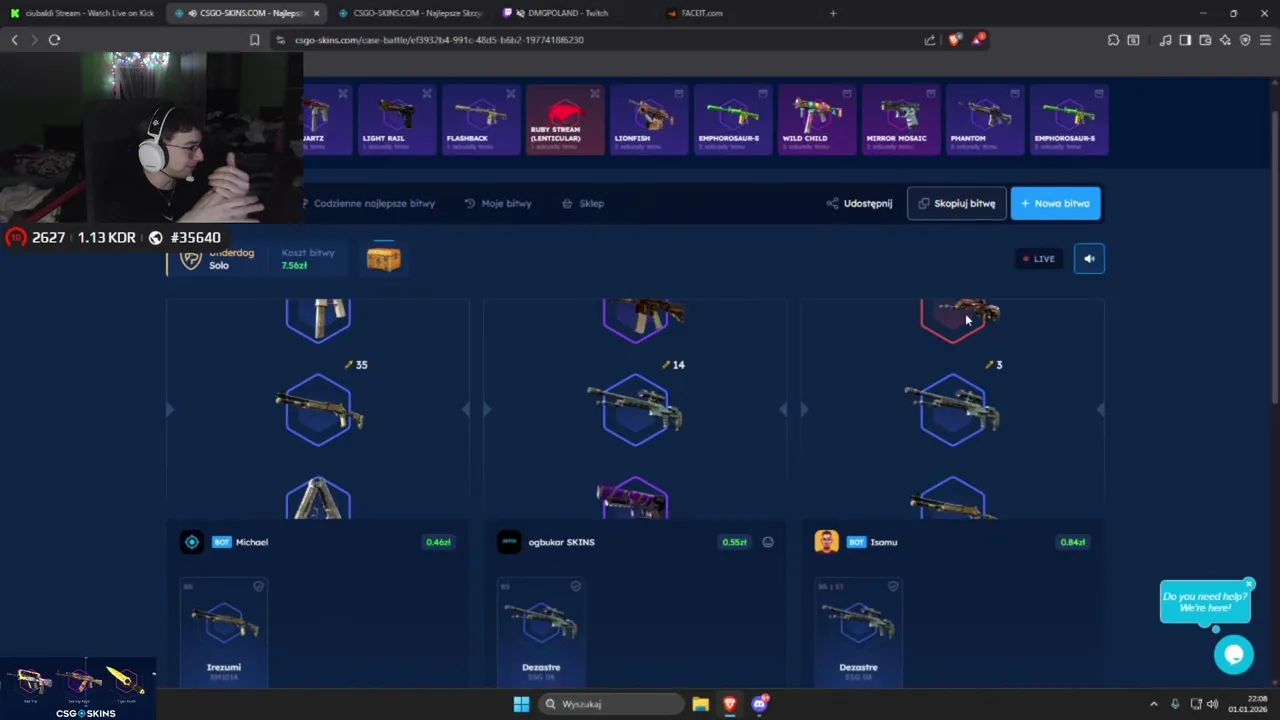The height and width of the screenshot is (720, 1280).
Task: Open the live chat help bubble
Action: tap(1233, 654)
